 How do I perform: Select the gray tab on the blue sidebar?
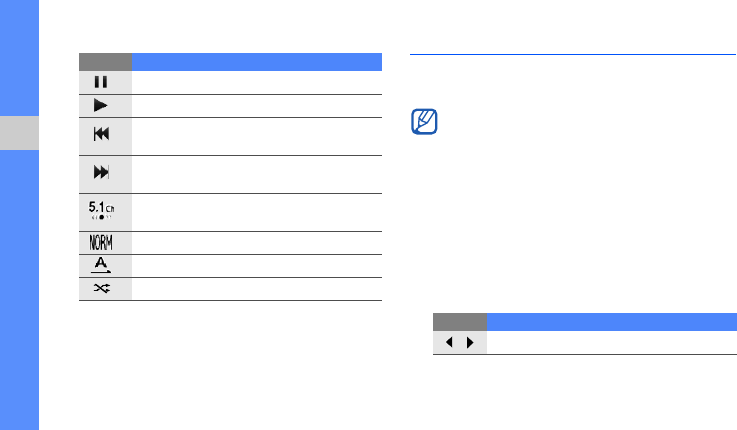[x=19, y=133]
